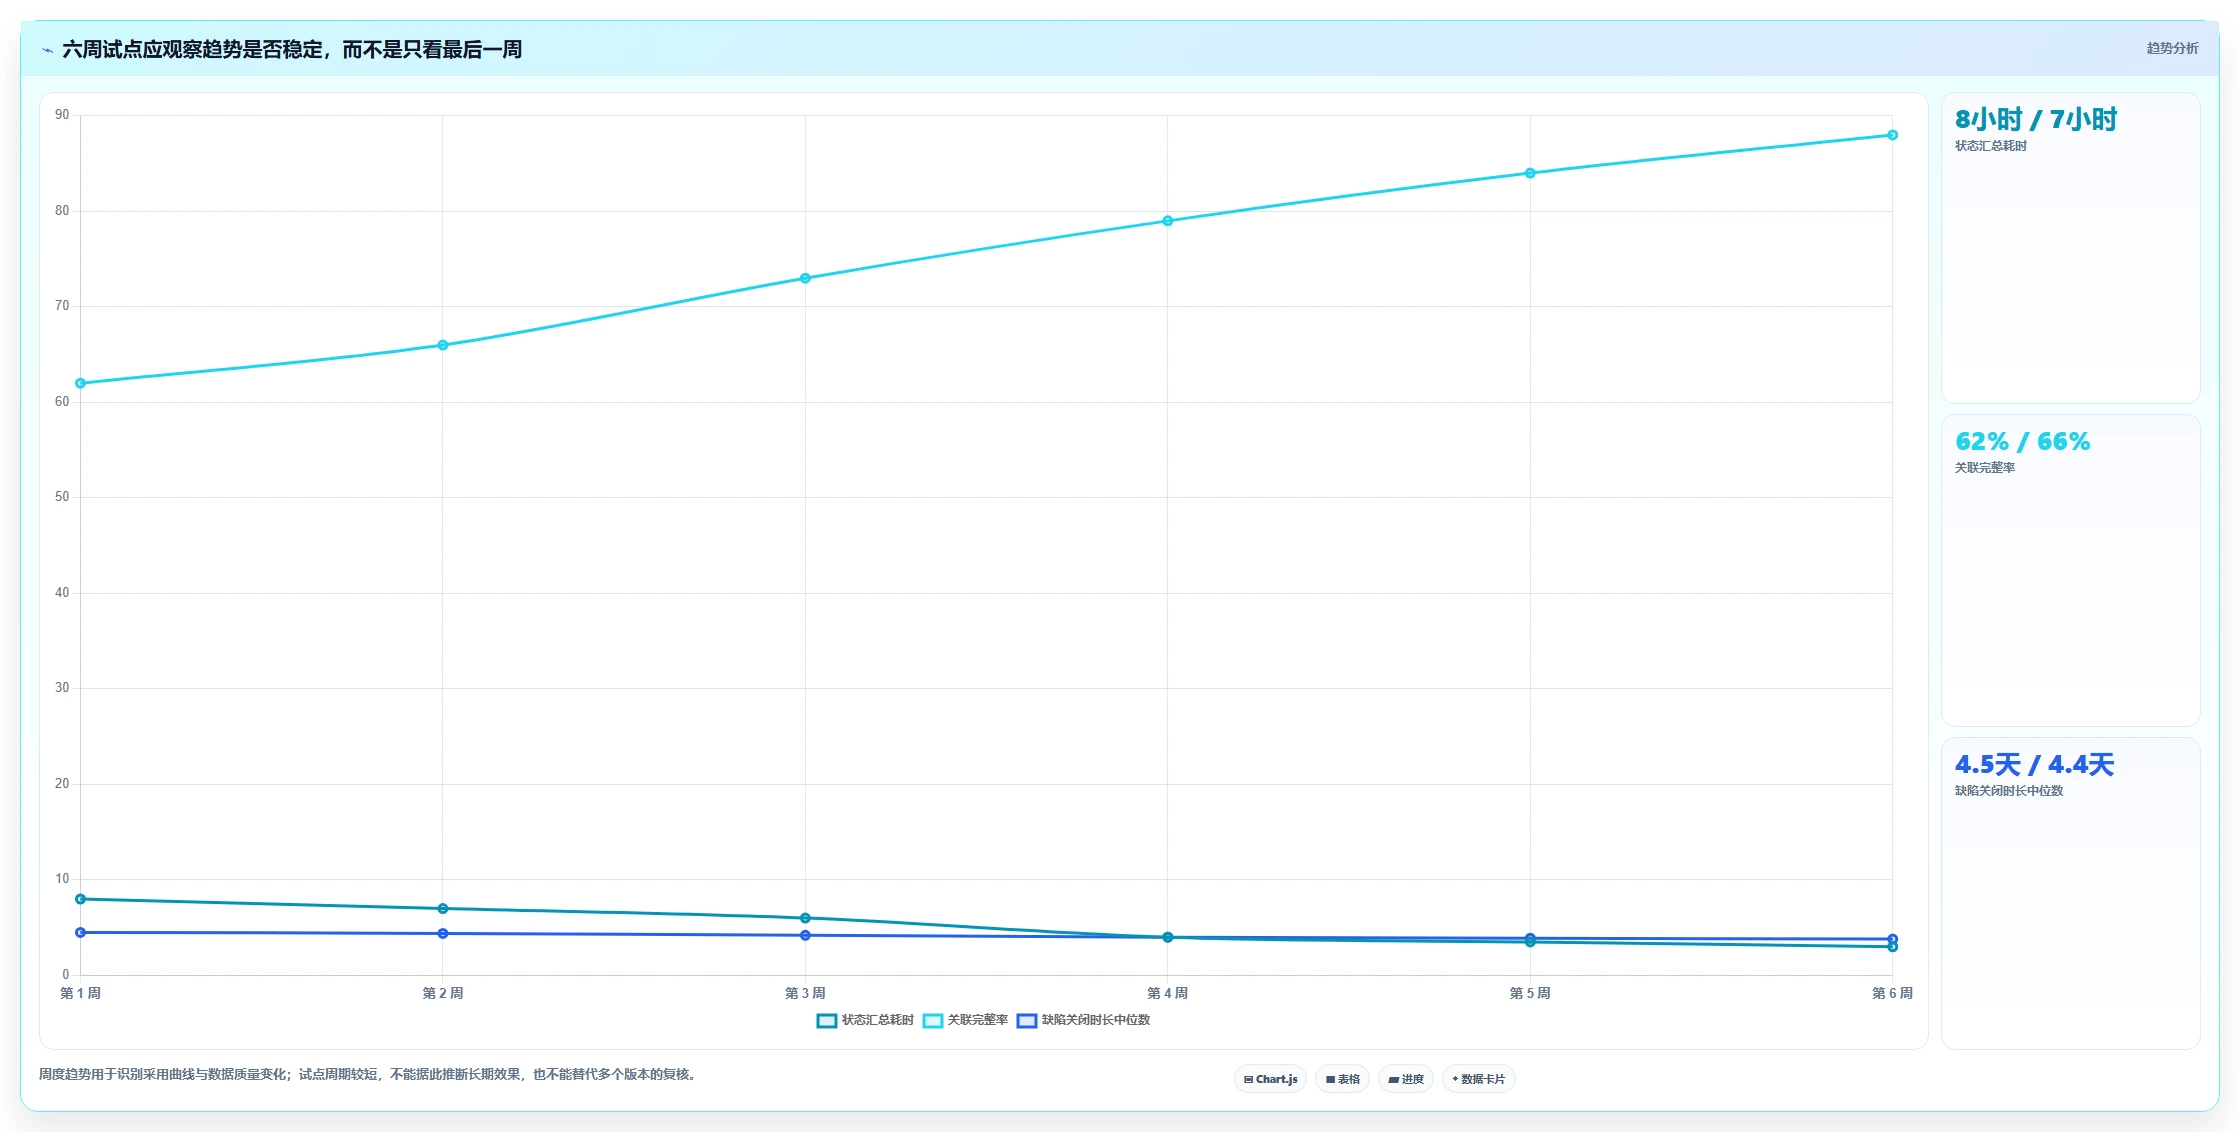Click the 状态汇总耗时 caption in the stat card
This screenshot has width=2240, height=1132.
click(x=1990, y=146)
